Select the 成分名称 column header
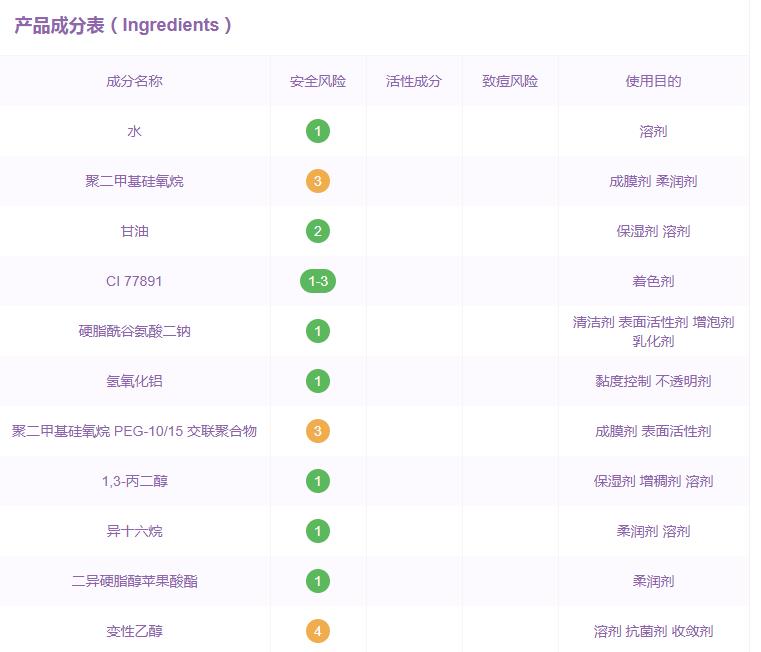The height and width of the screenshot is (652, 761). coord(134,81)
